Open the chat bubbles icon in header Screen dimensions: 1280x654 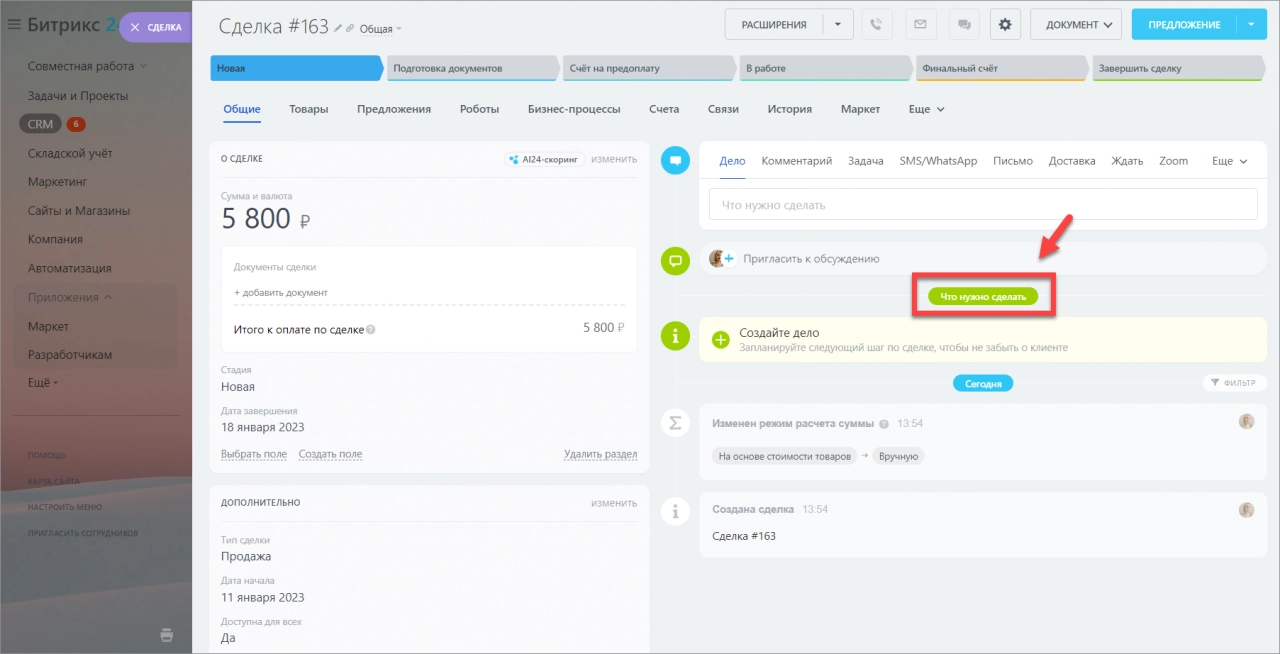(964, 25)
